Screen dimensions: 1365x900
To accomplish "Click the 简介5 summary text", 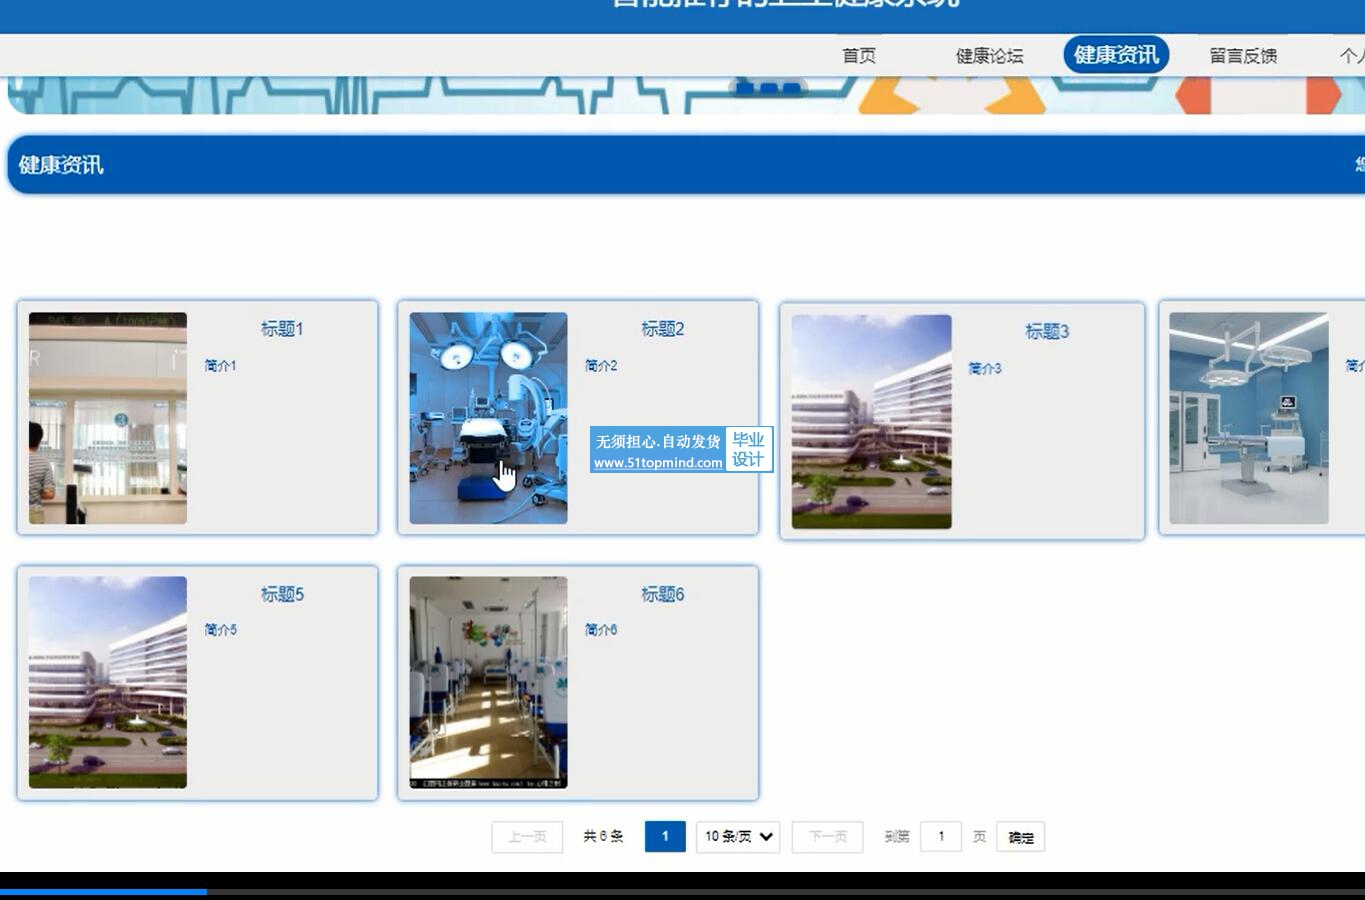I will click(220, 630).
